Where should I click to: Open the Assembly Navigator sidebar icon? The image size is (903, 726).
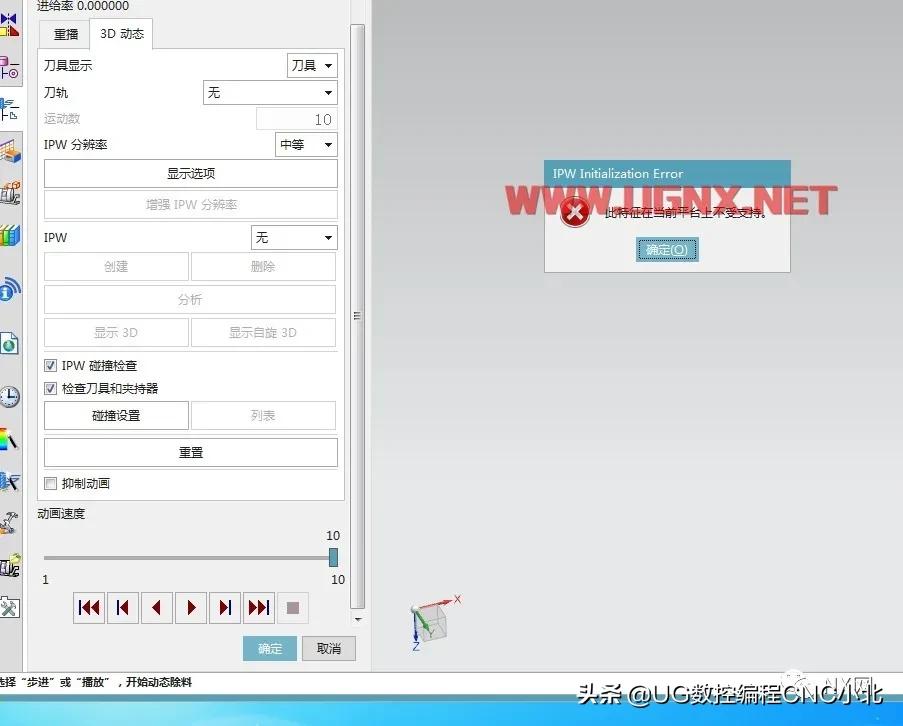pyautogui.click(x=9, y=25)
